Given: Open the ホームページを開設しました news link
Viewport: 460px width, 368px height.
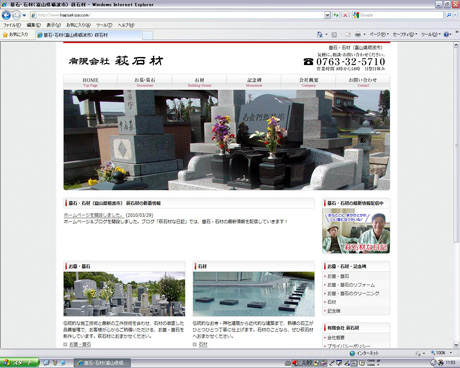Looking at the screenshot, I should [94, 215].
